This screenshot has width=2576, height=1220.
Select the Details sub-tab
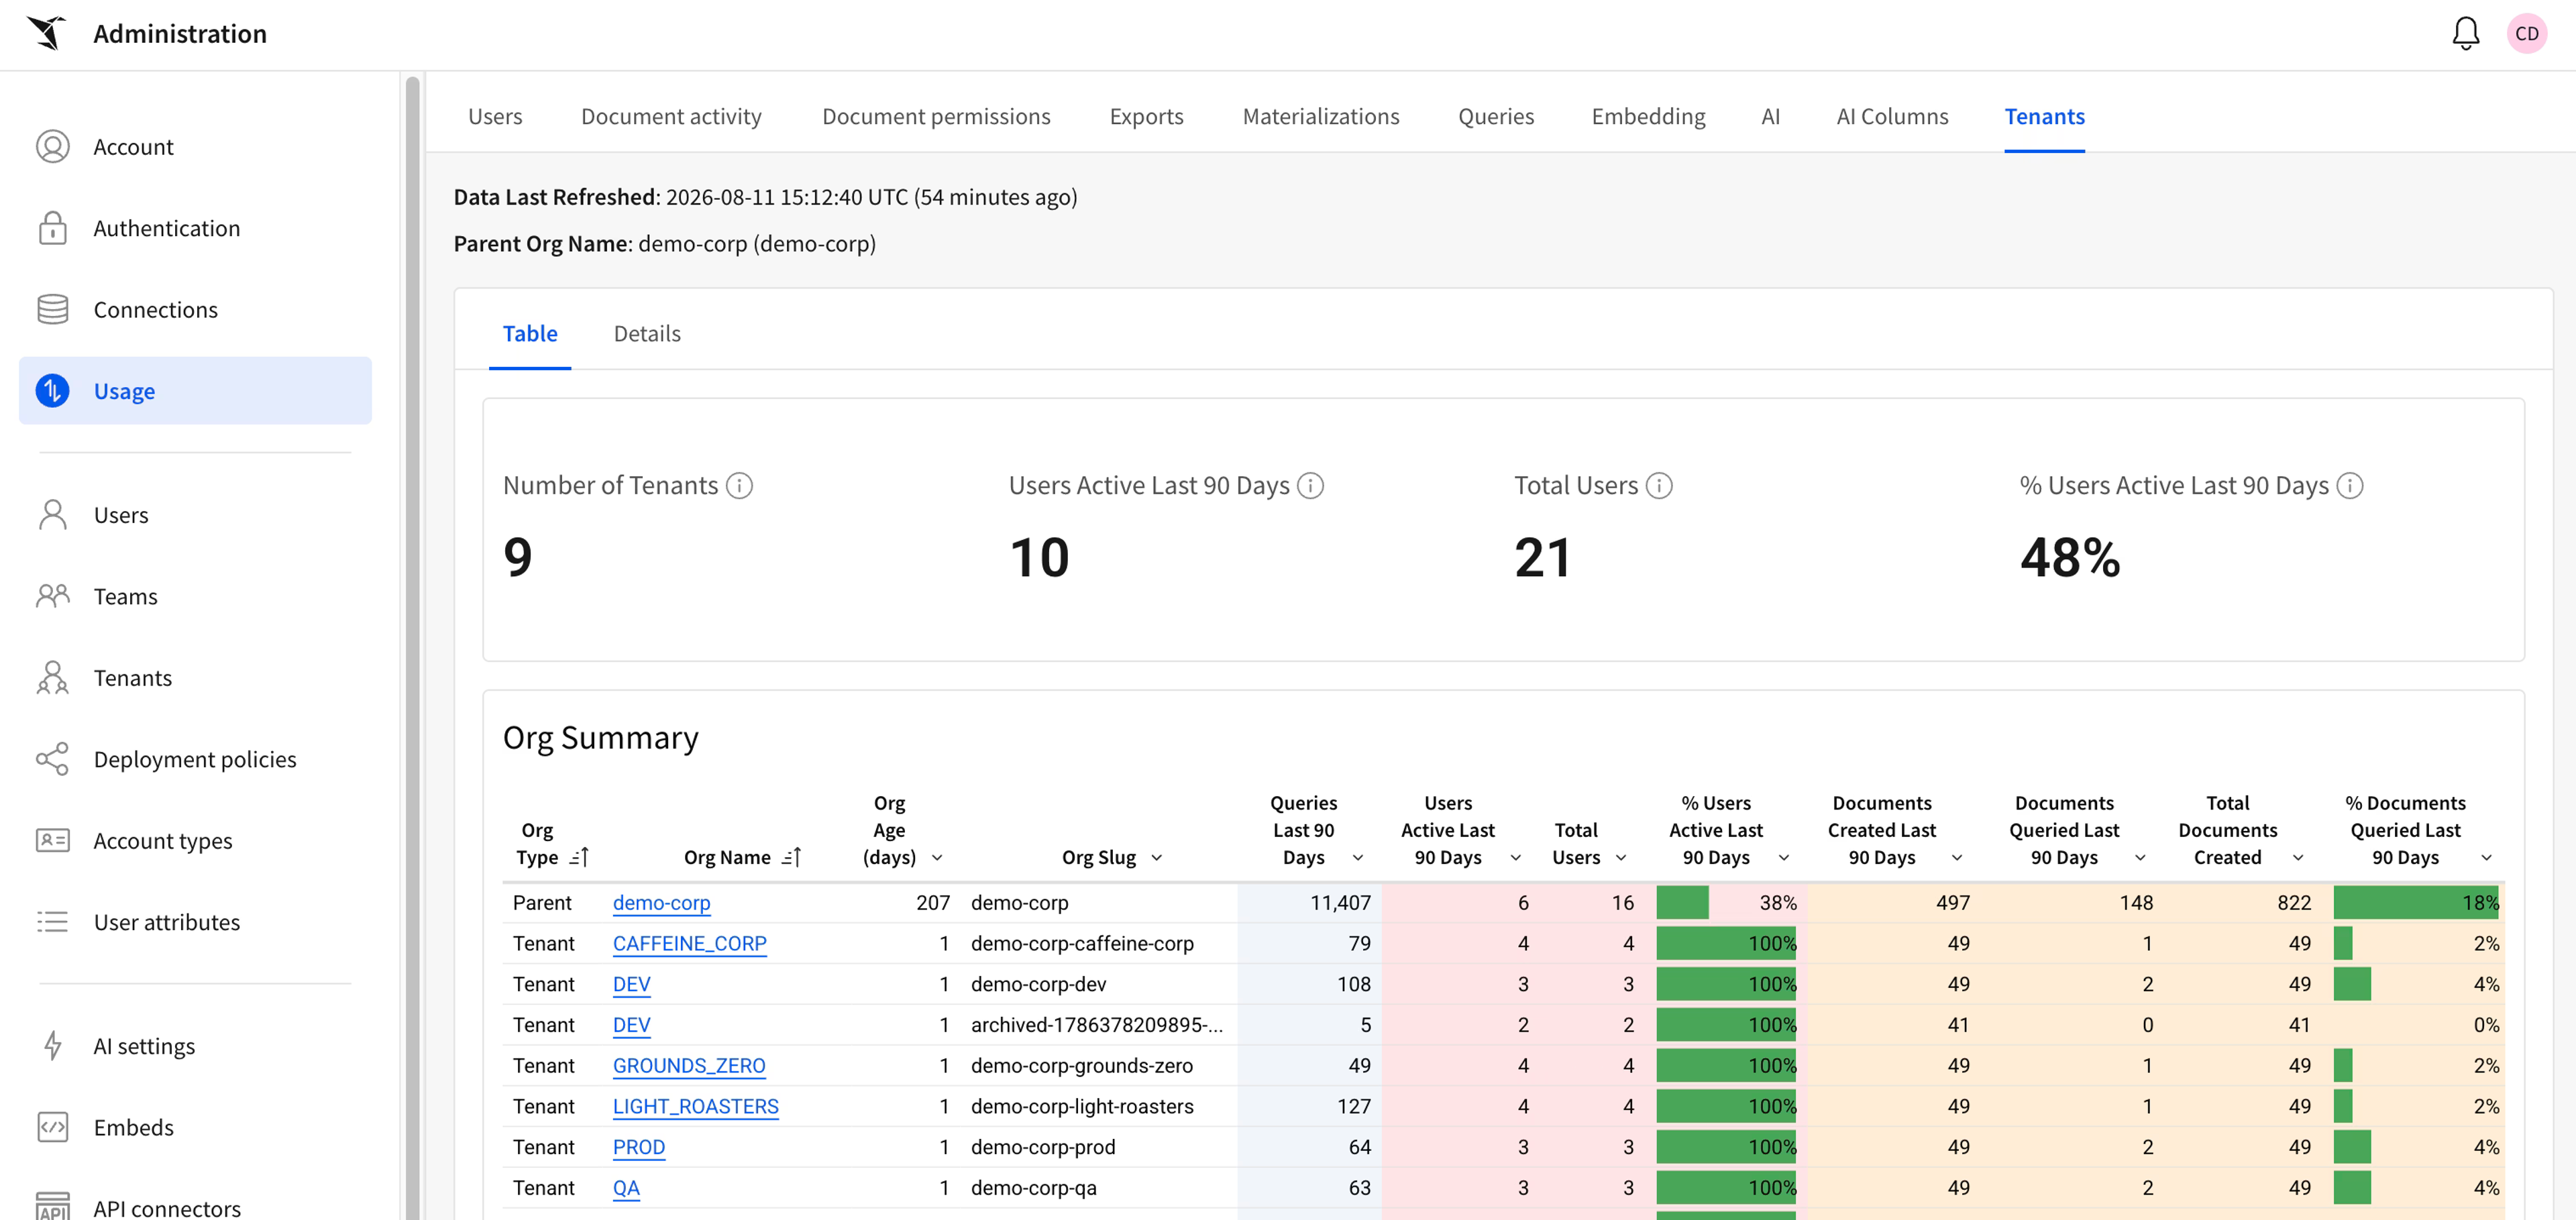click(647, 334)
